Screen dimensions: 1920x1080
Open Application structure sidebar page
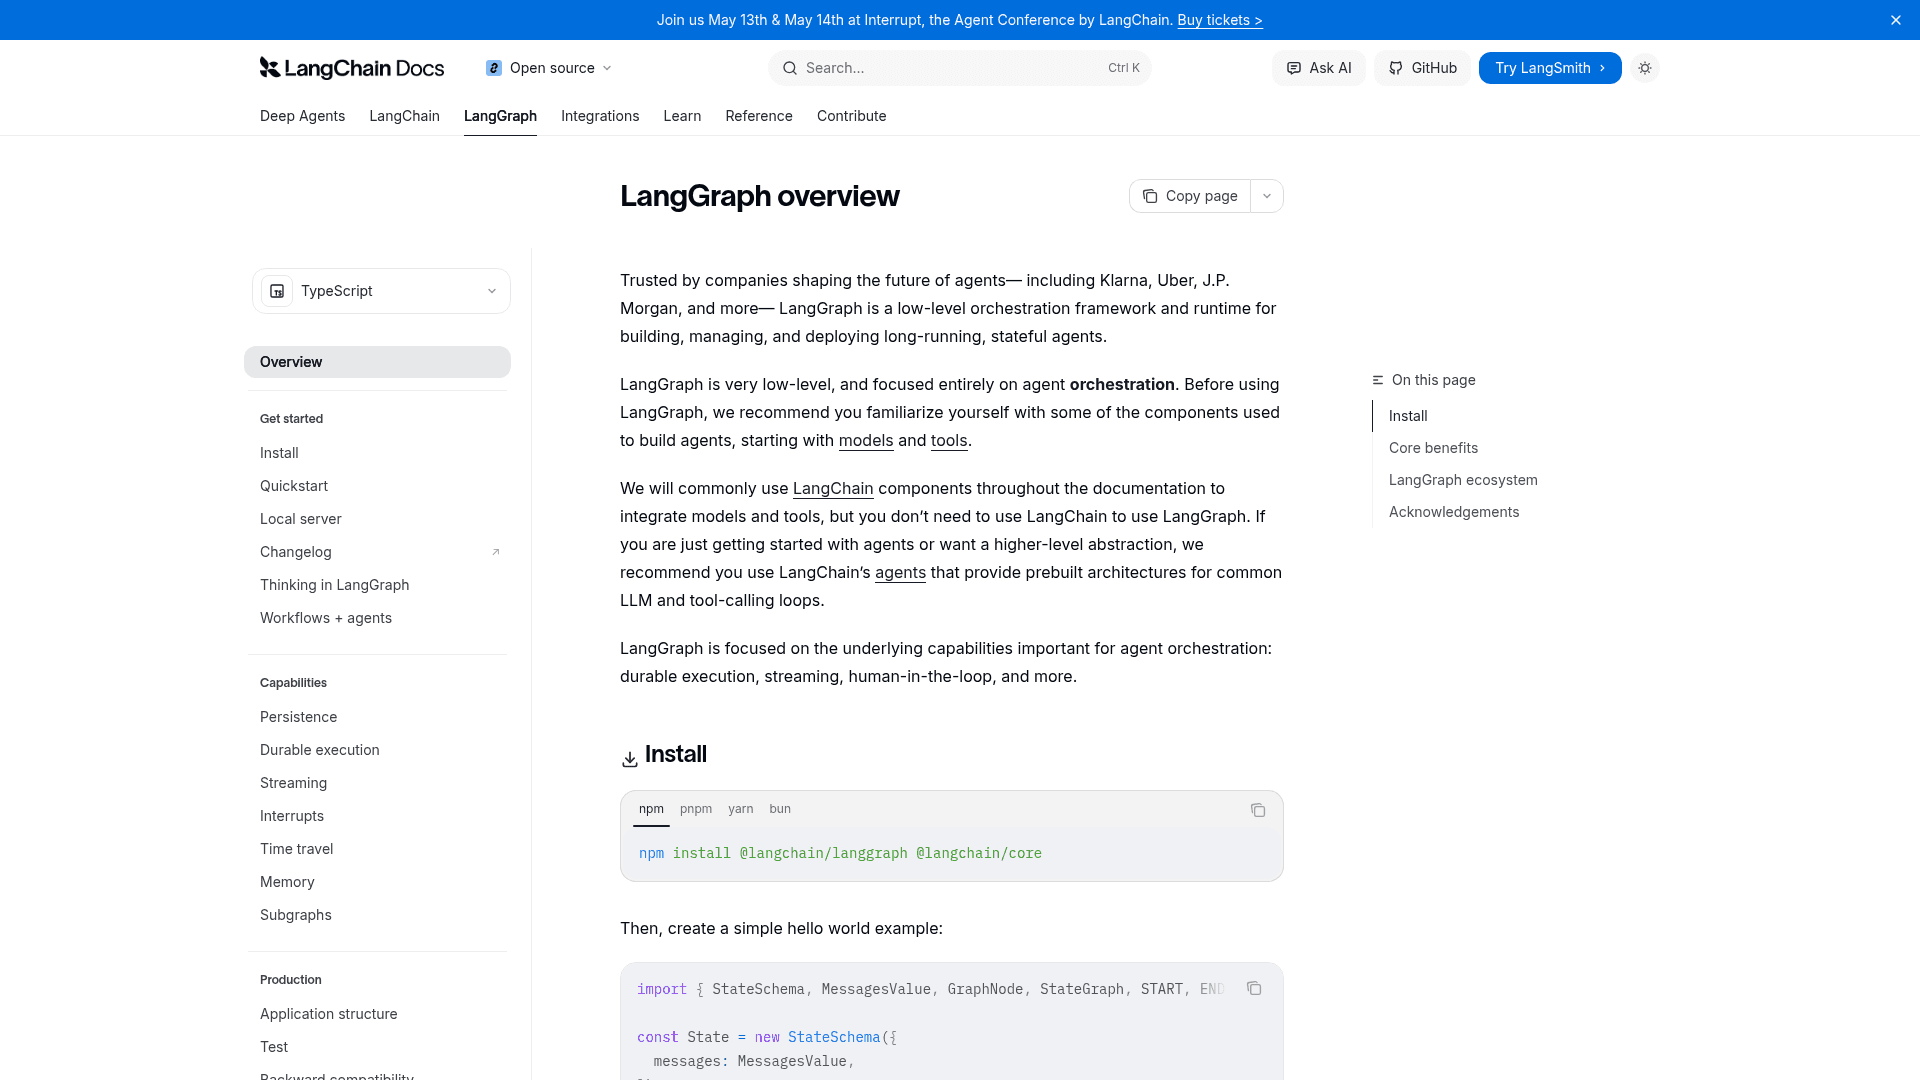coord(377,1014)
